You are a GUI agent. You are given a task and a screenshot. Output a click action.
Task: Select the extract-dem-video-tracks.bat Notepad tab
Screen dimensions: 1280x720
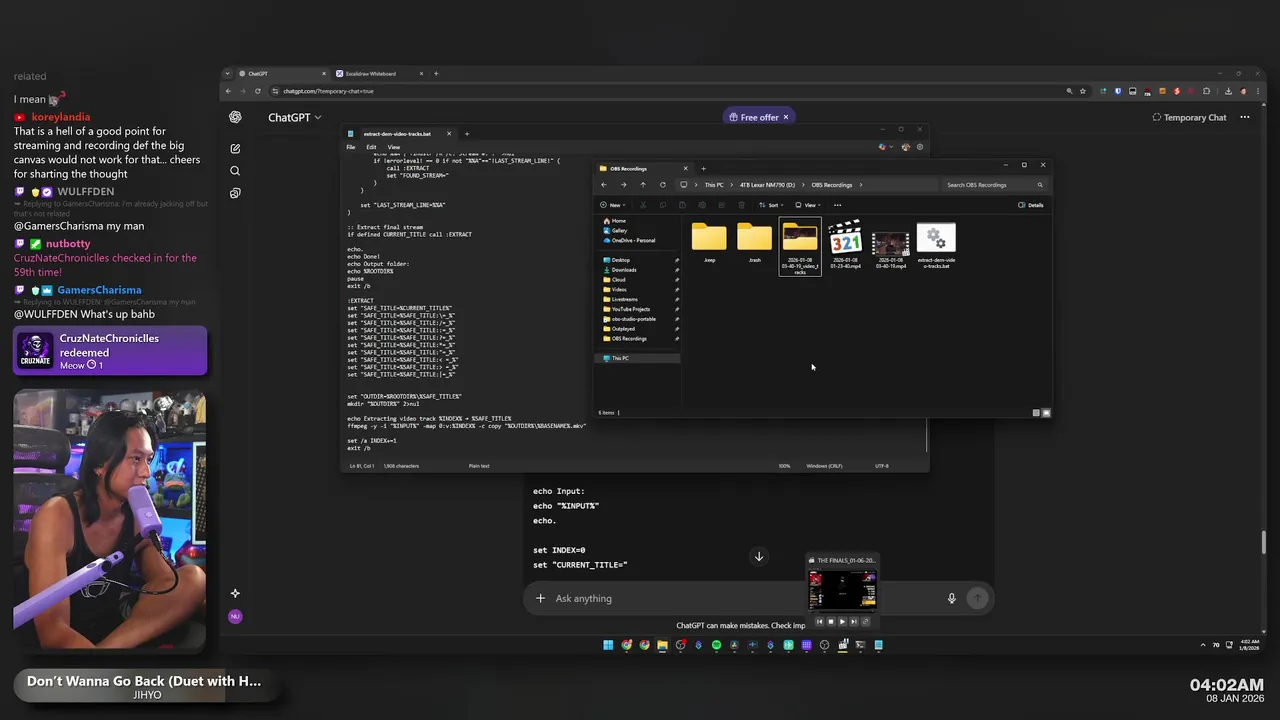[x=398, y=133]
